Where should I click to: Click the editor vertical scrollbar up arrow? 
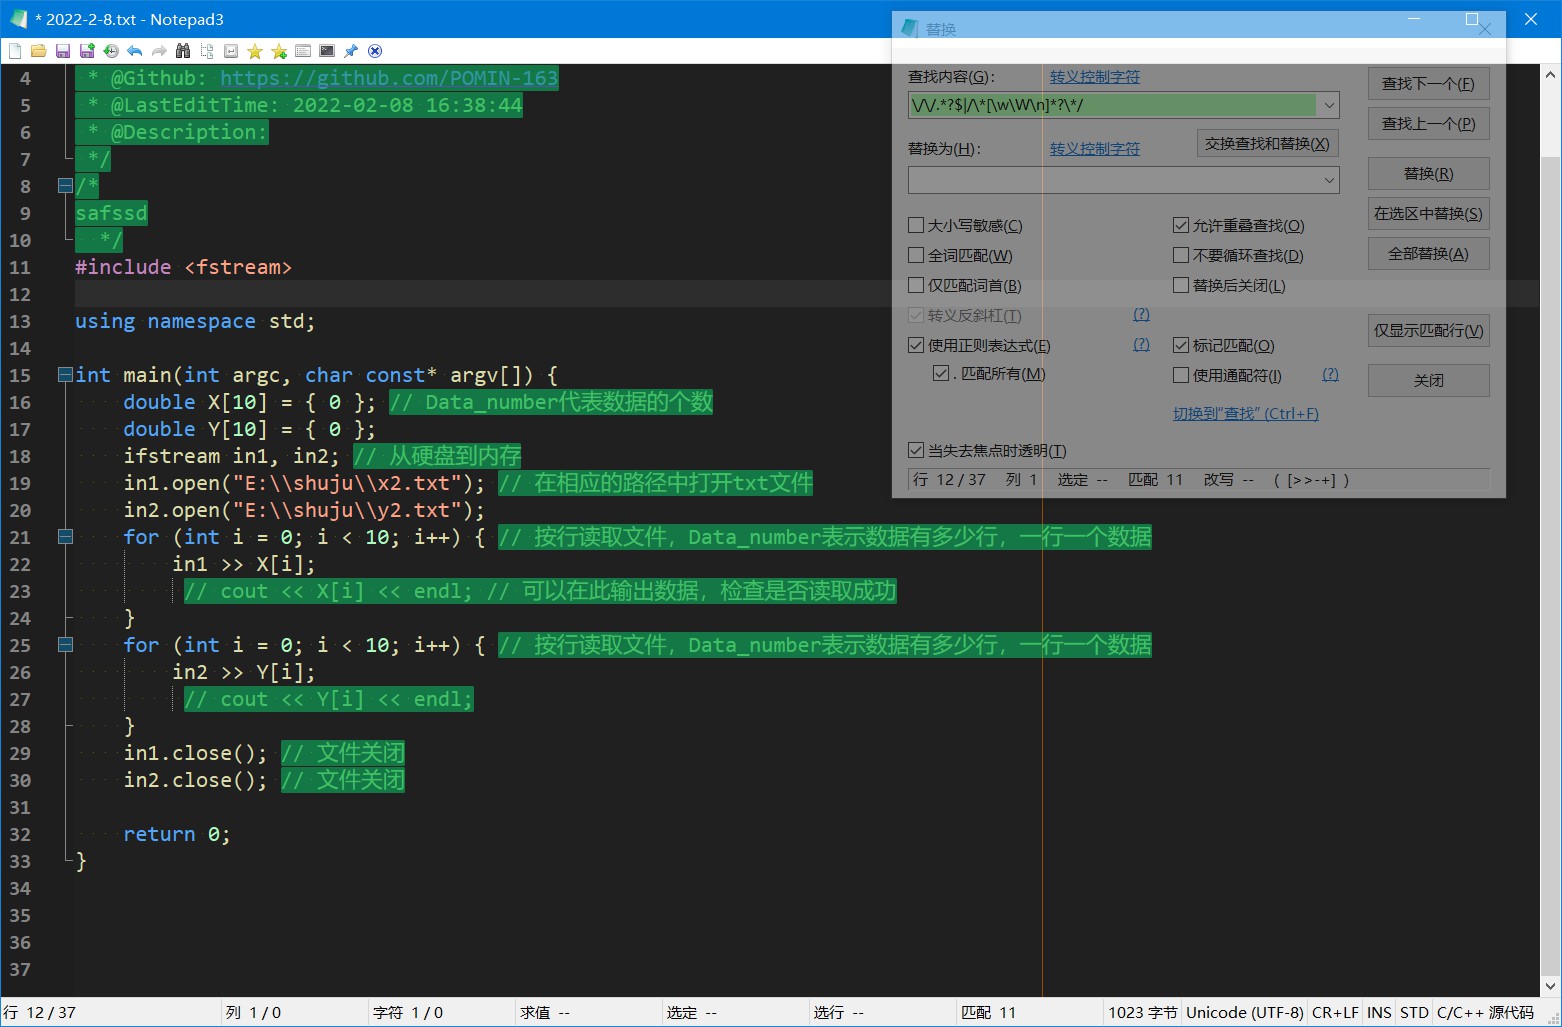pos(1551,74)
